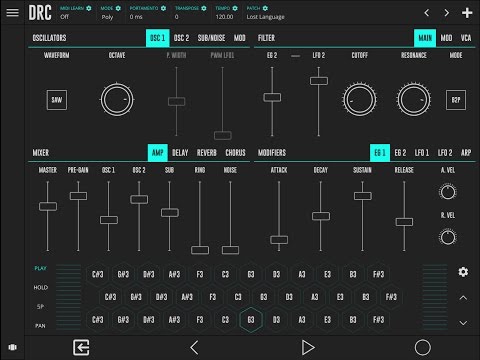Click the mixer OSC 1 level slider

(x=109, y=220)
